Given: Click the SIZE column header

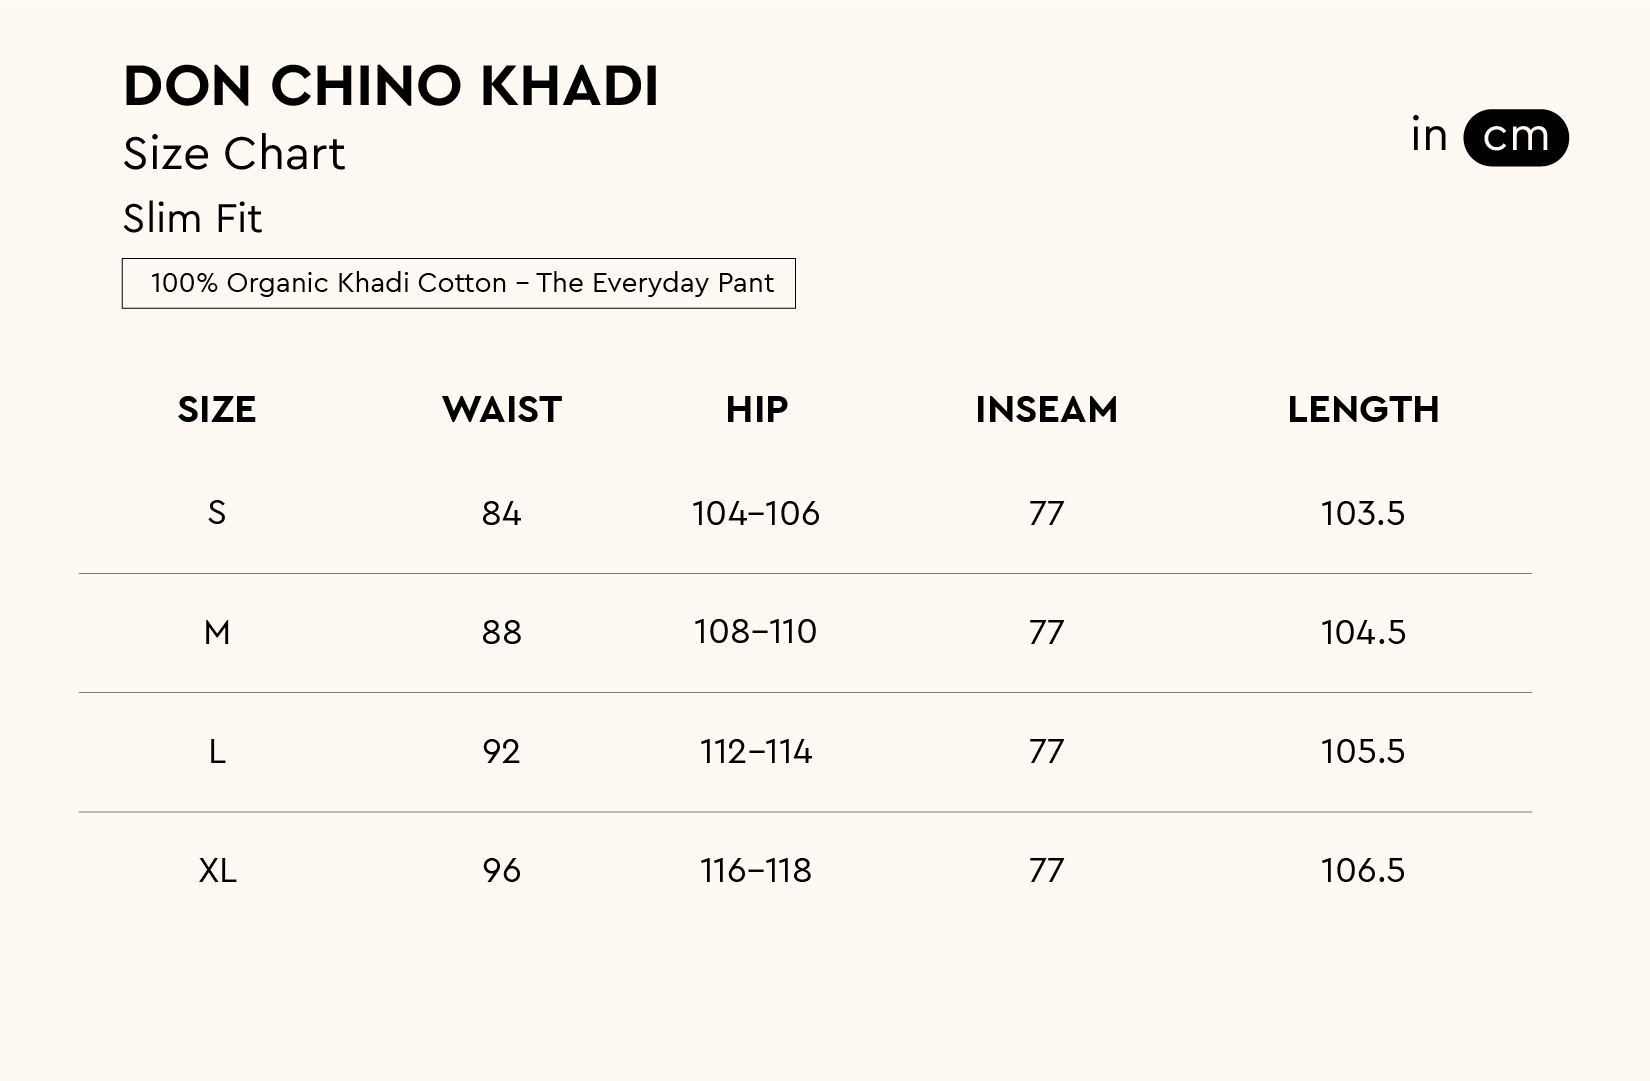Looking at the screenshot, I should click(x=217, y=410).
